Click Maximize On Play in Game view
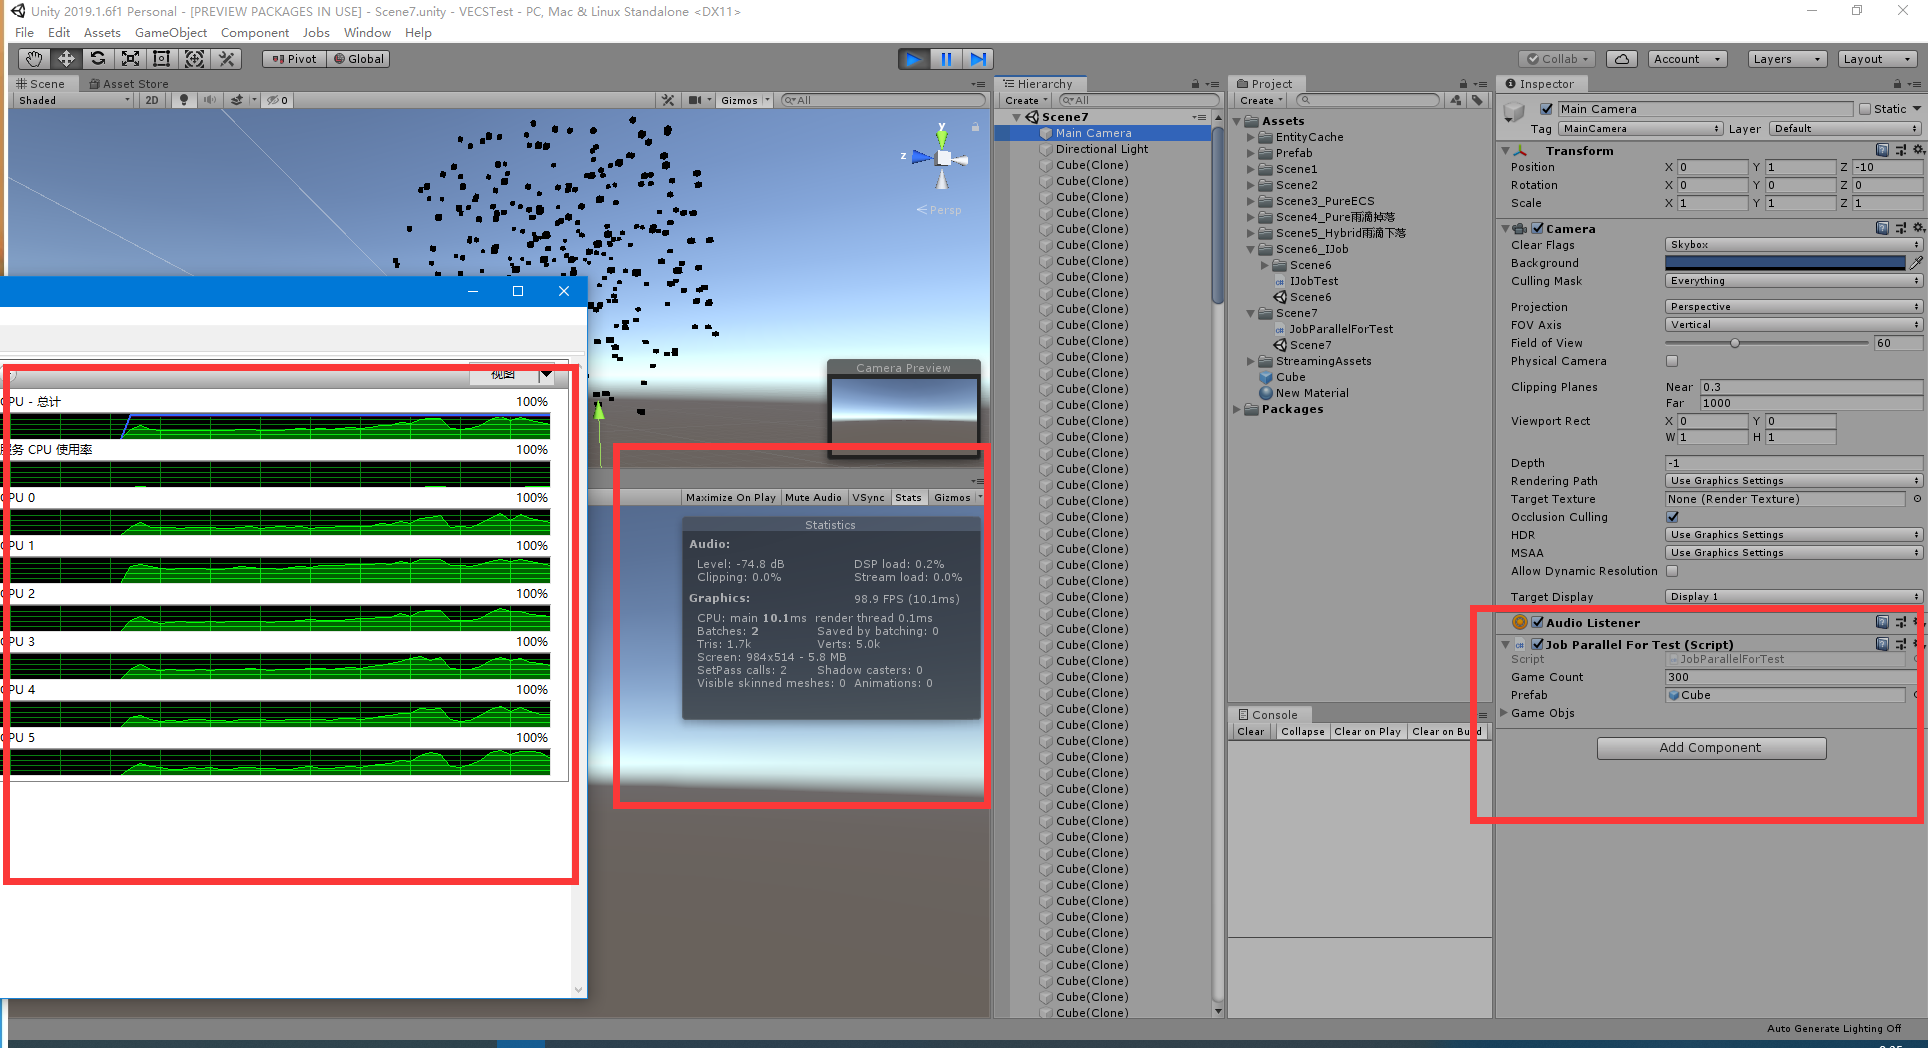The width and height of the screenshot is (1928, 1048). pyautogui.click(x=730, y=497)
